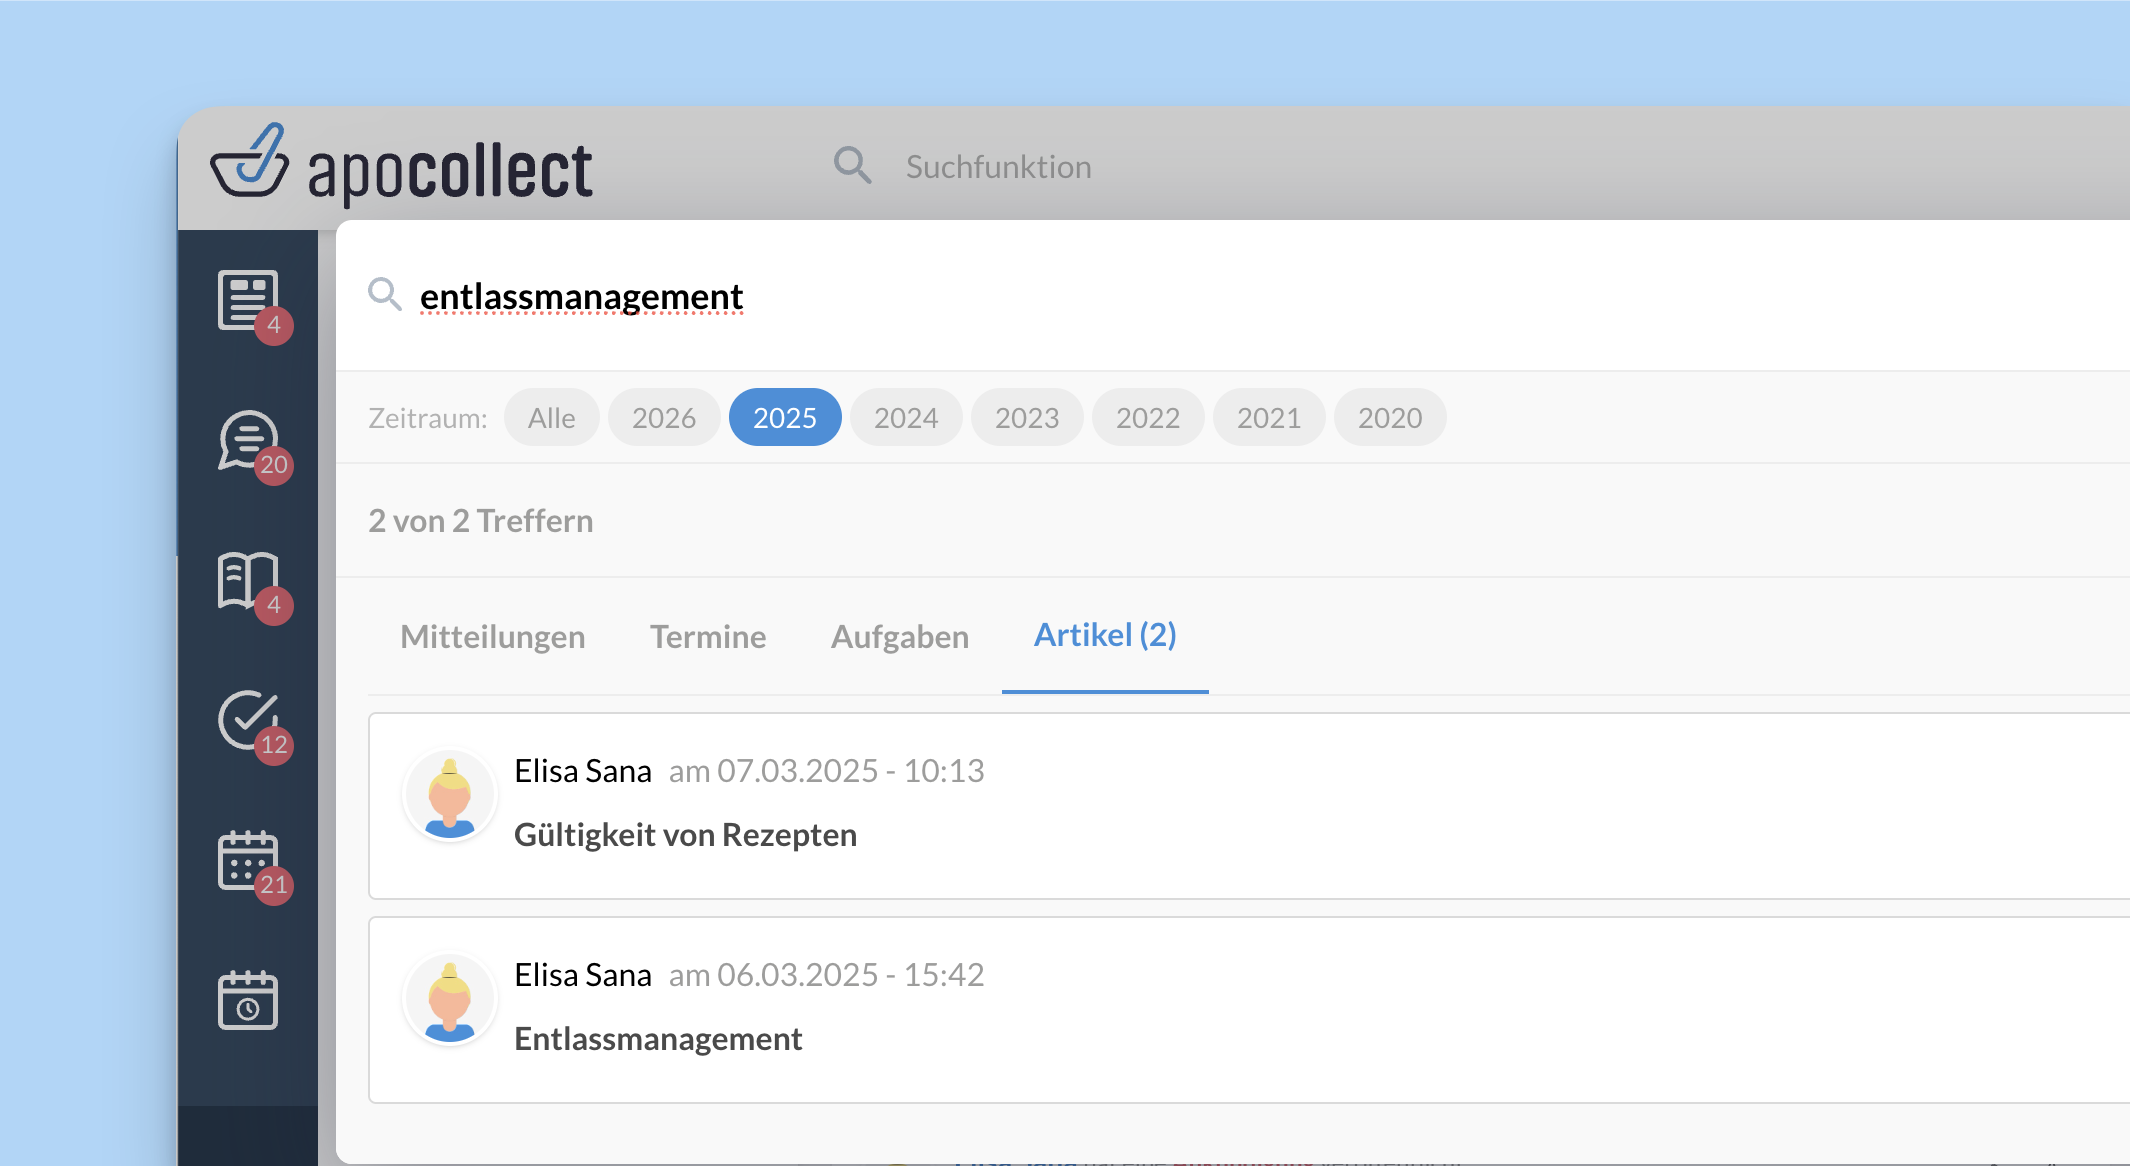The image size is (2130, 1166).
Task: Click the magnifier icon beside Suchfunktion
Action: coord(852,165)
